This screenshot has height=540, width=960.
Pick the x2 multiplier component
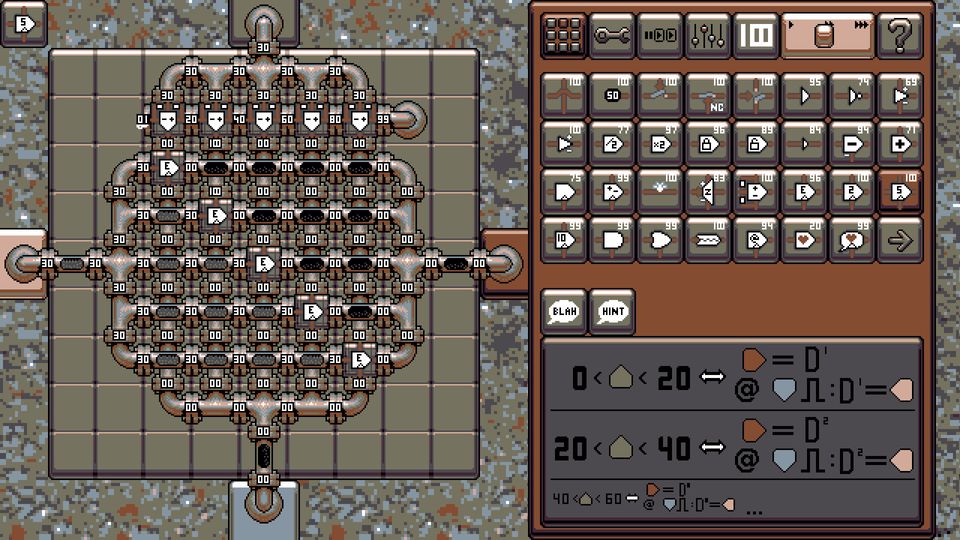(661, 143)
